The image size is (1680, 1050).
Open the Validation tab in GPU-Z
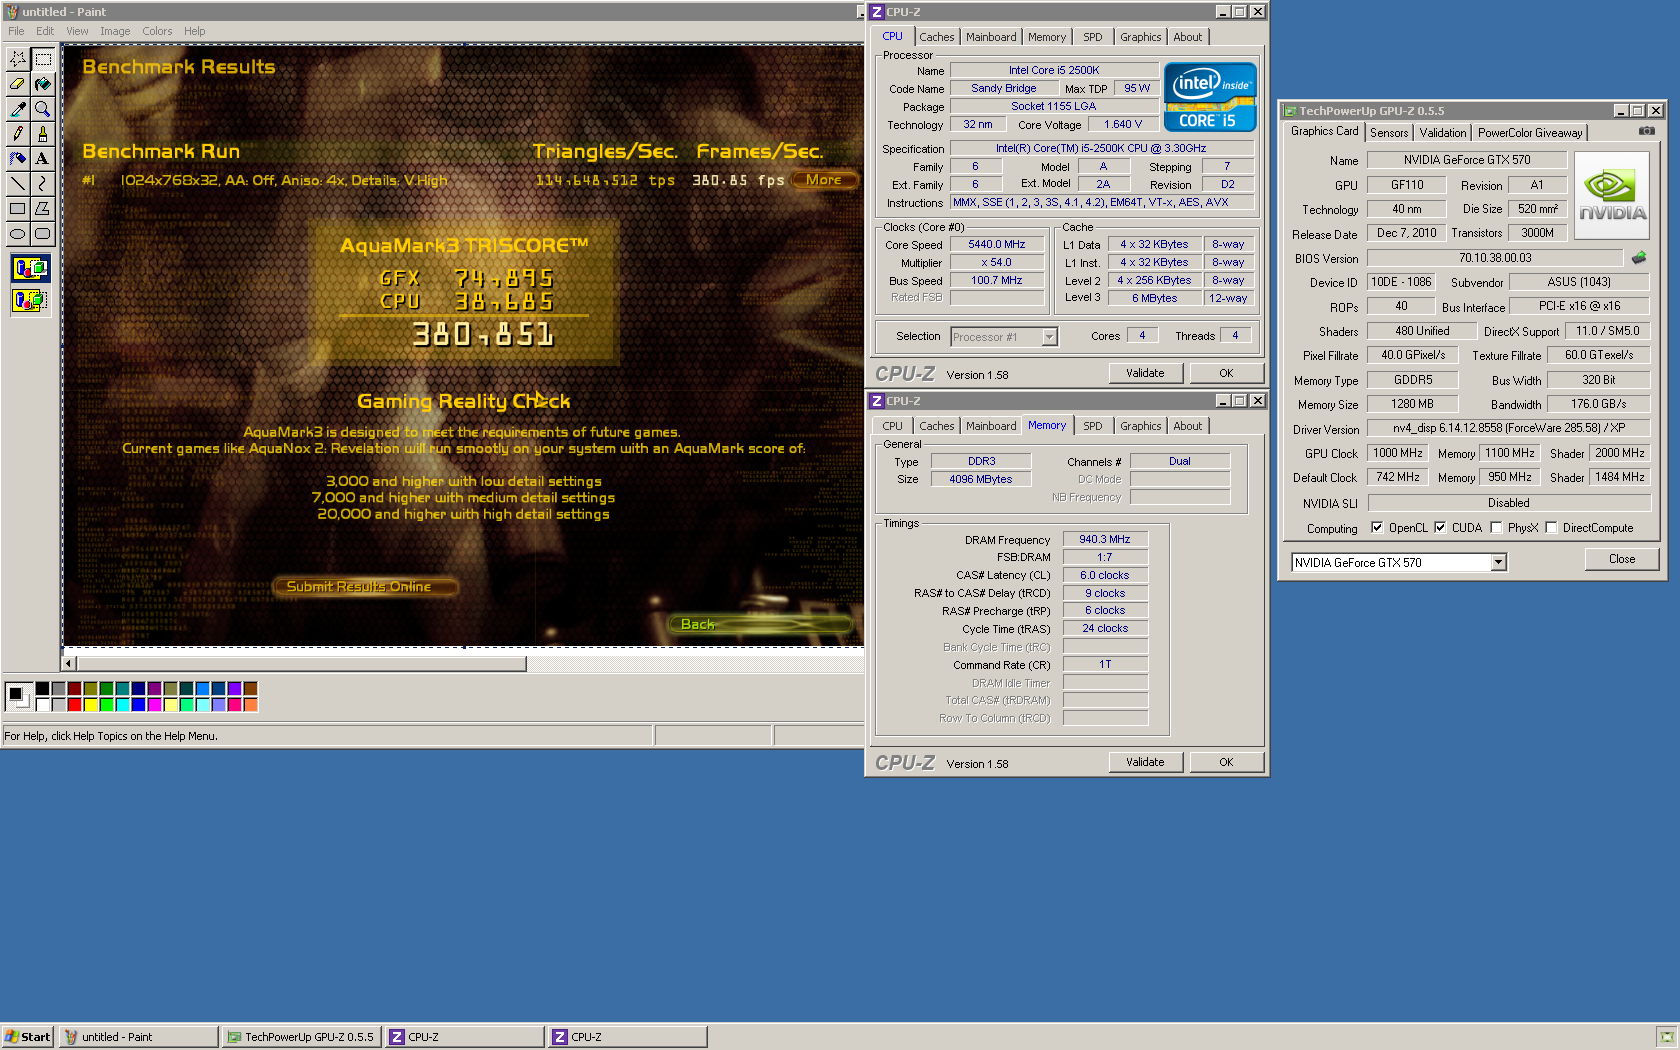pyautogui.click(x=1442, y=133)
